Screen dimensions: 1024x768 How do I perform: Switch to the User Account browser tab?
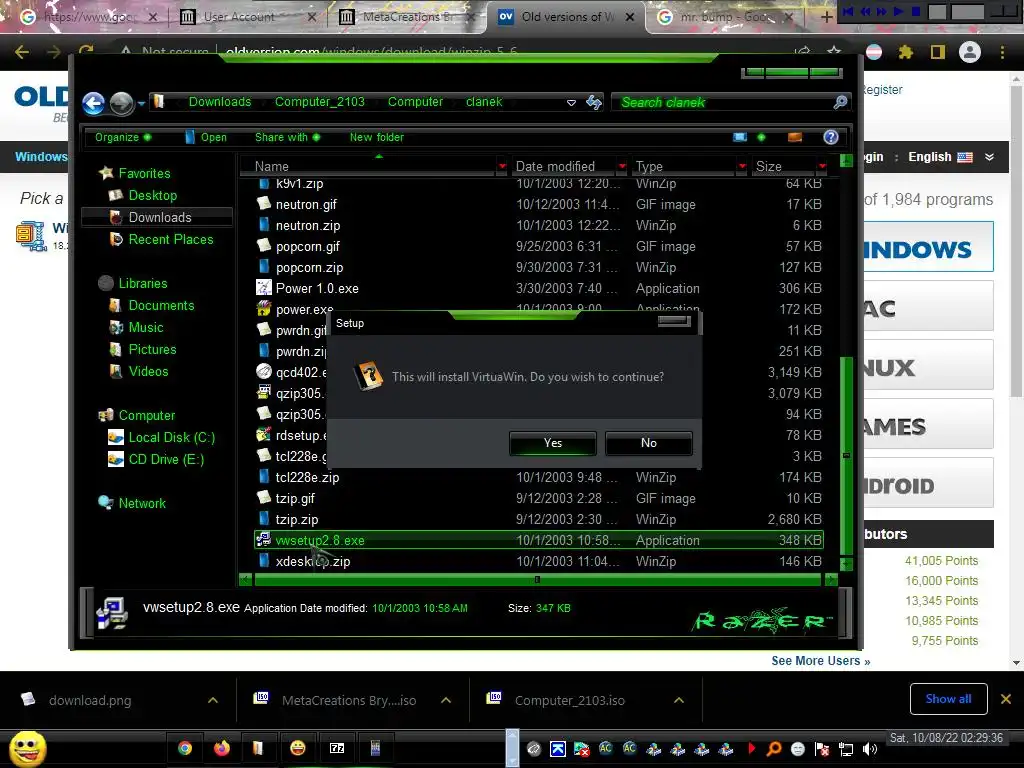tap(239, 17)
